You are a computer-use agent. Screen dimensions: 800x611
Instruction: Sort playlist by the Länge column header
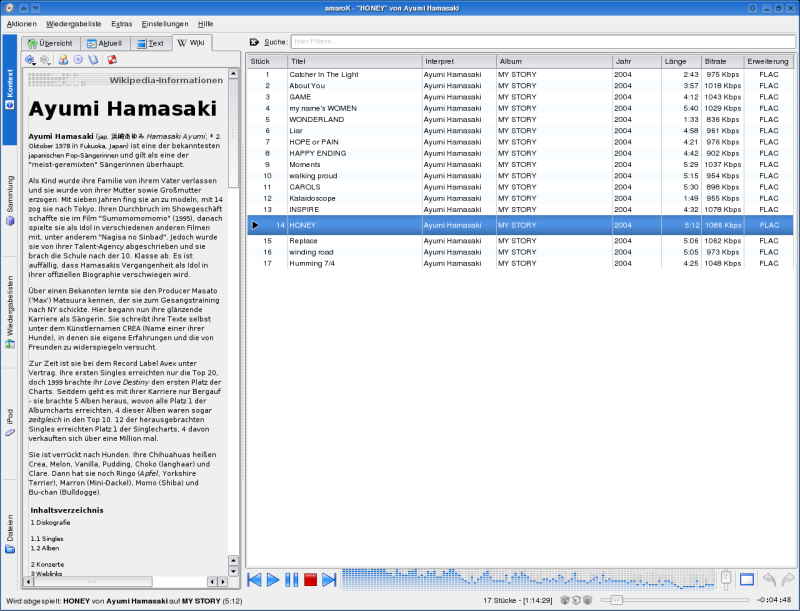pyautogui.click(x=681, y=61)
